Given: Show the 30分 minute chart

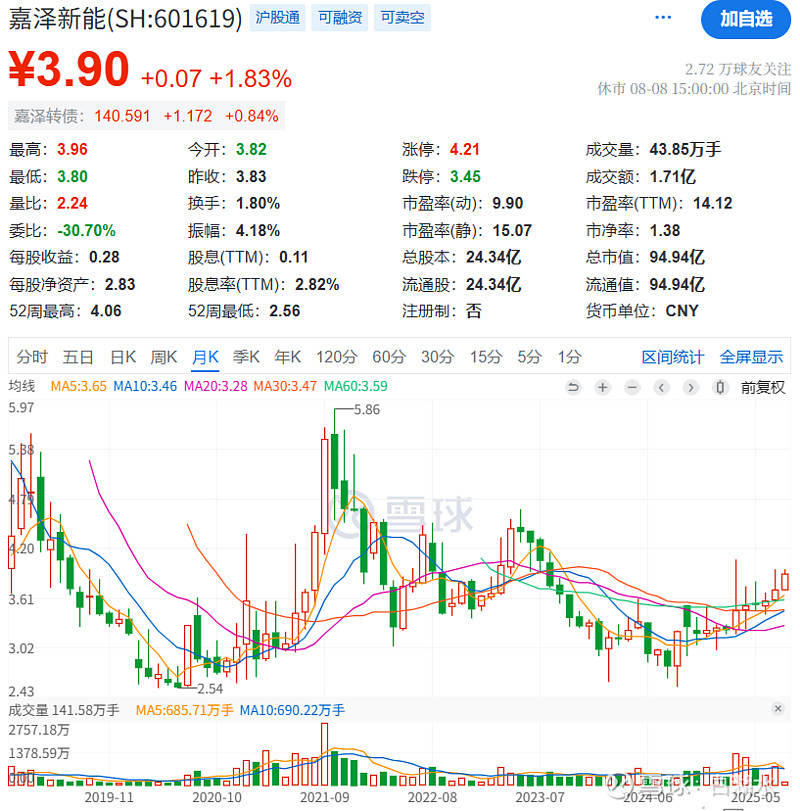Looking at the screenshot, I should coord(437,357).
